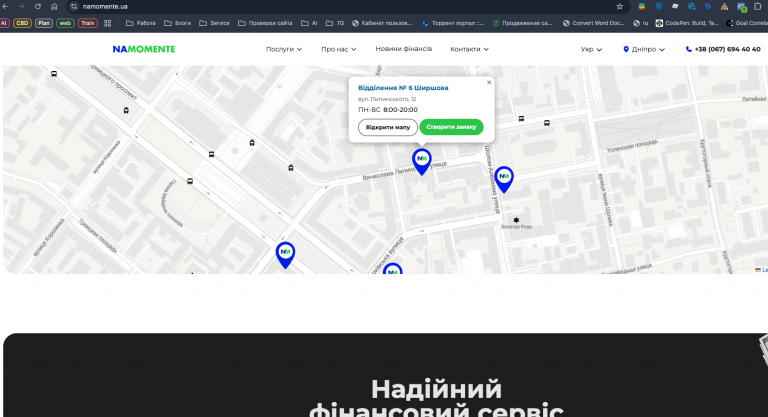
Task: View site information icon in address bar
Action: pos(74,6)
